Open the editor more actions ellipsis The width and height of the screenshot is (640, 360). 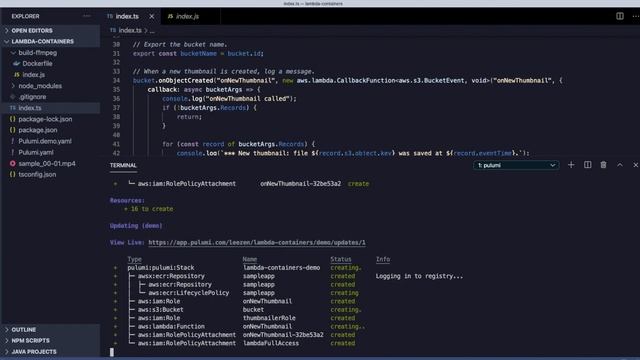[636, 16]
